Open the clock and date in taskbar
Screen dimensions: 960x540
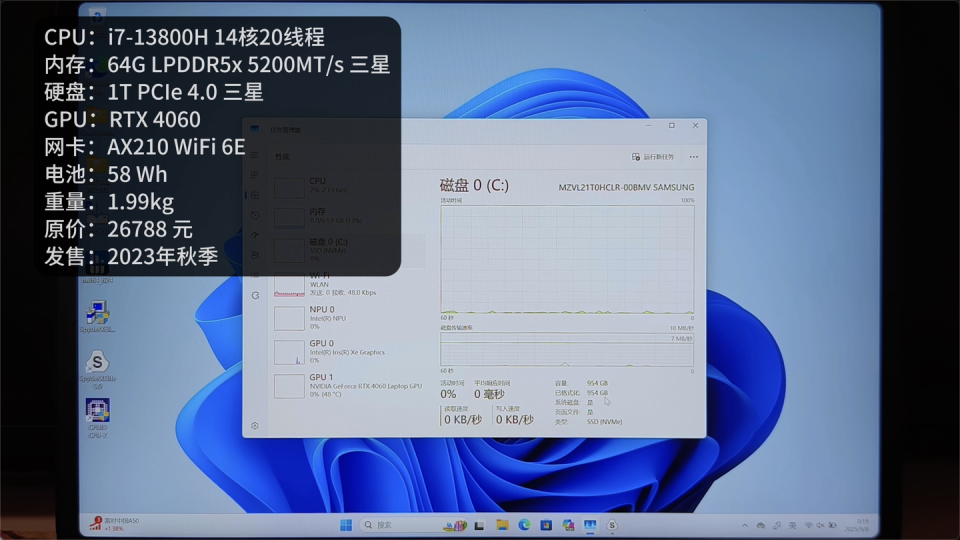tap(857, 525)
